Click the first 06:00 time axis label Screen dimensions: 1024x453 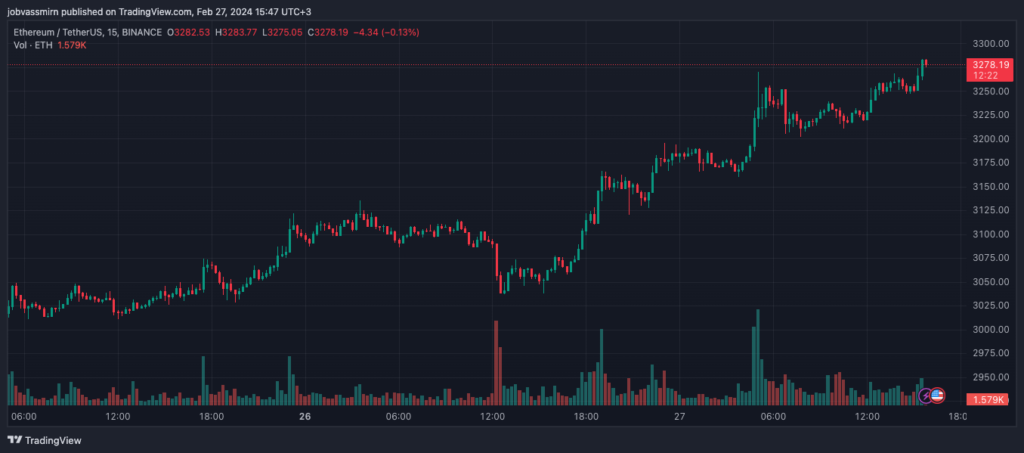click(x=24, y=416)
